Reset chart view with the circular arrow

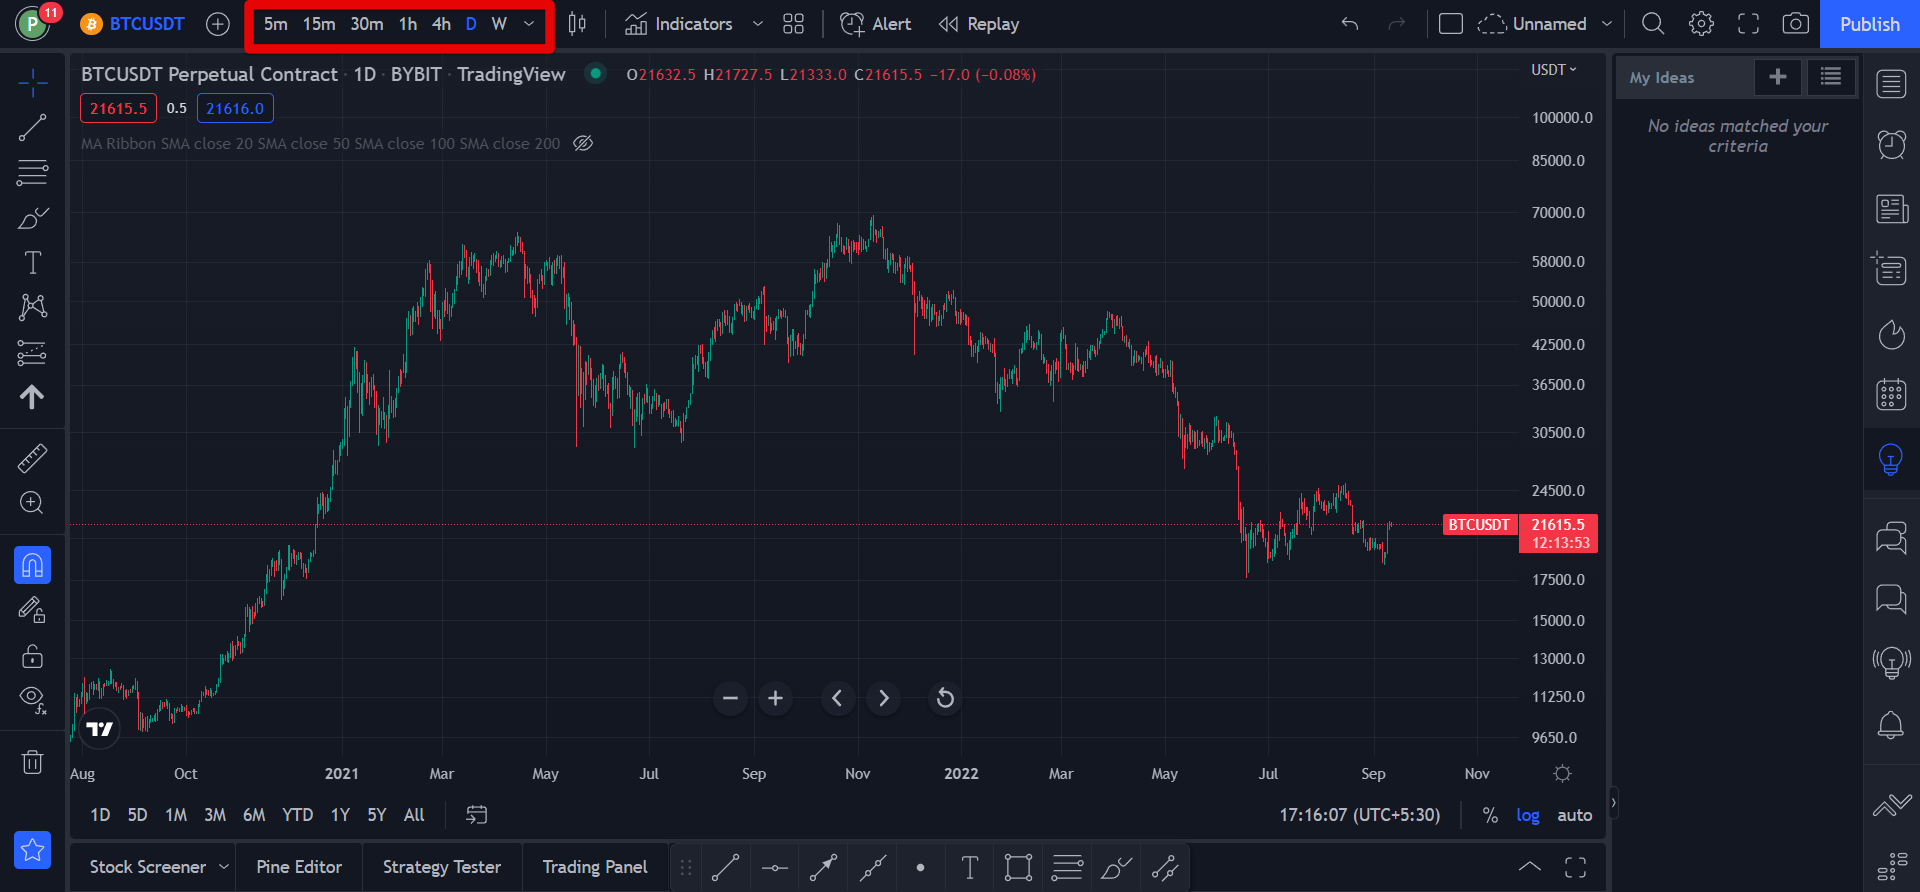click(x=945, y=698)
